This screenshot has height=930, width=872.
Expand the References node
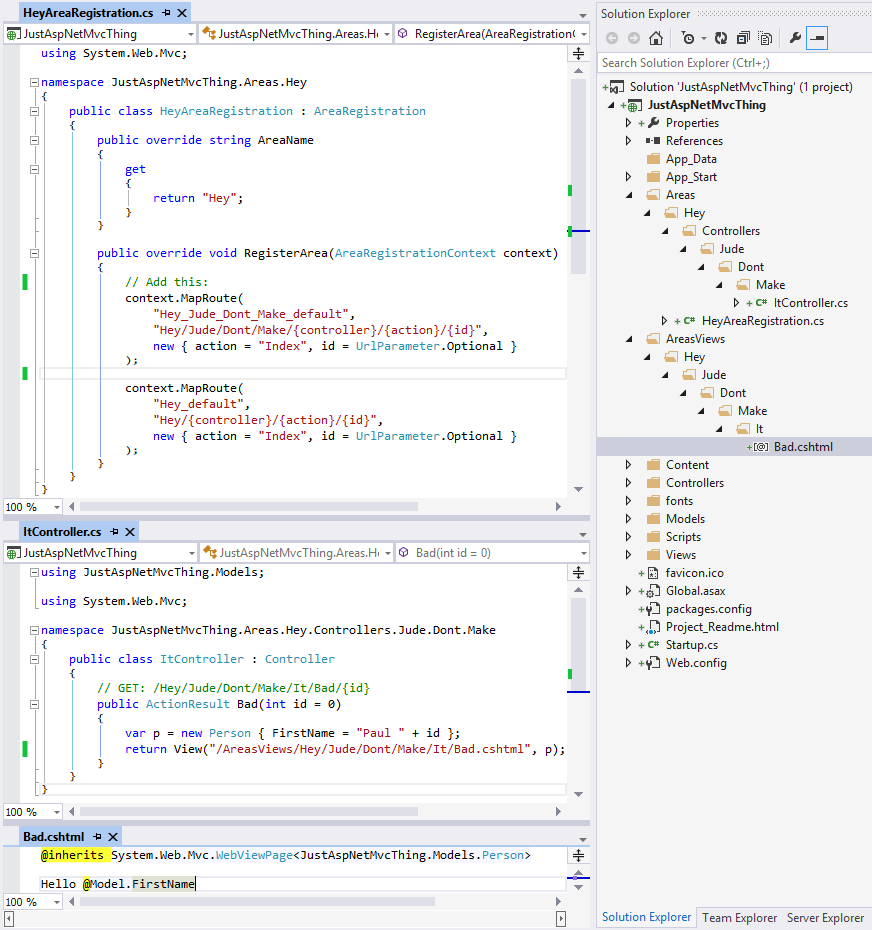click(x=628, y=141)
